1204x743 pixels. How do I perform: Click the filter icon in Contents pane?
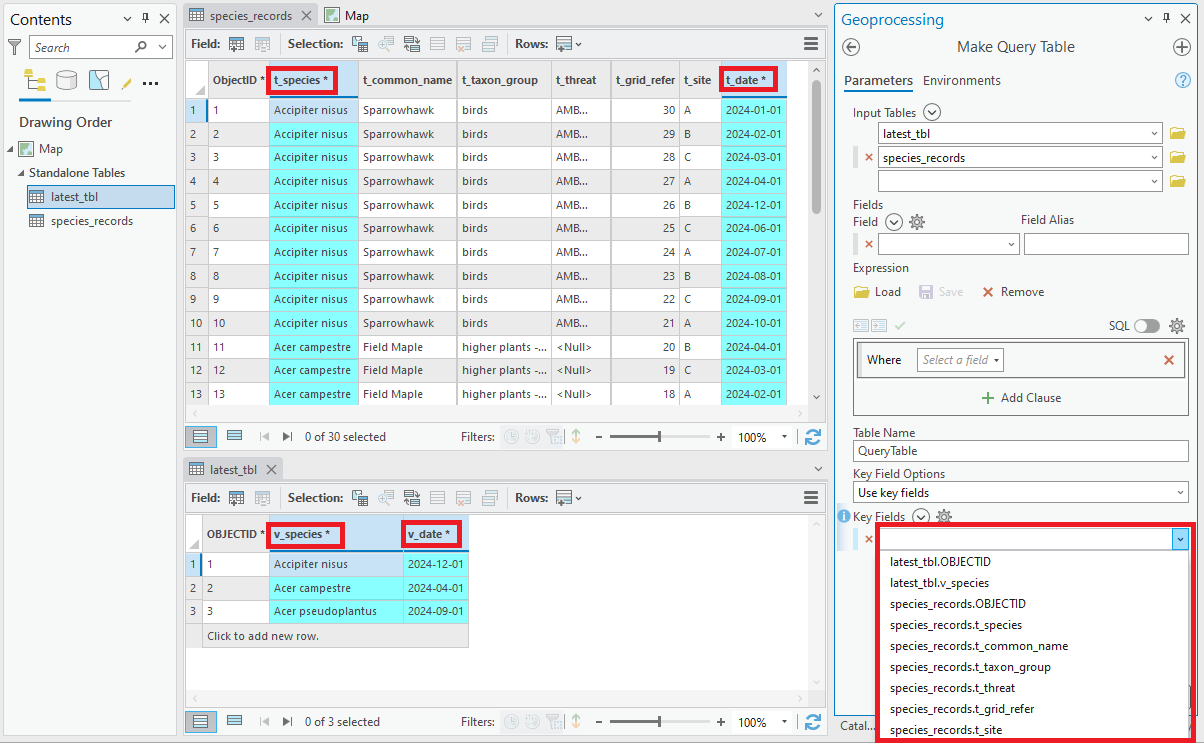coord(14,47)
